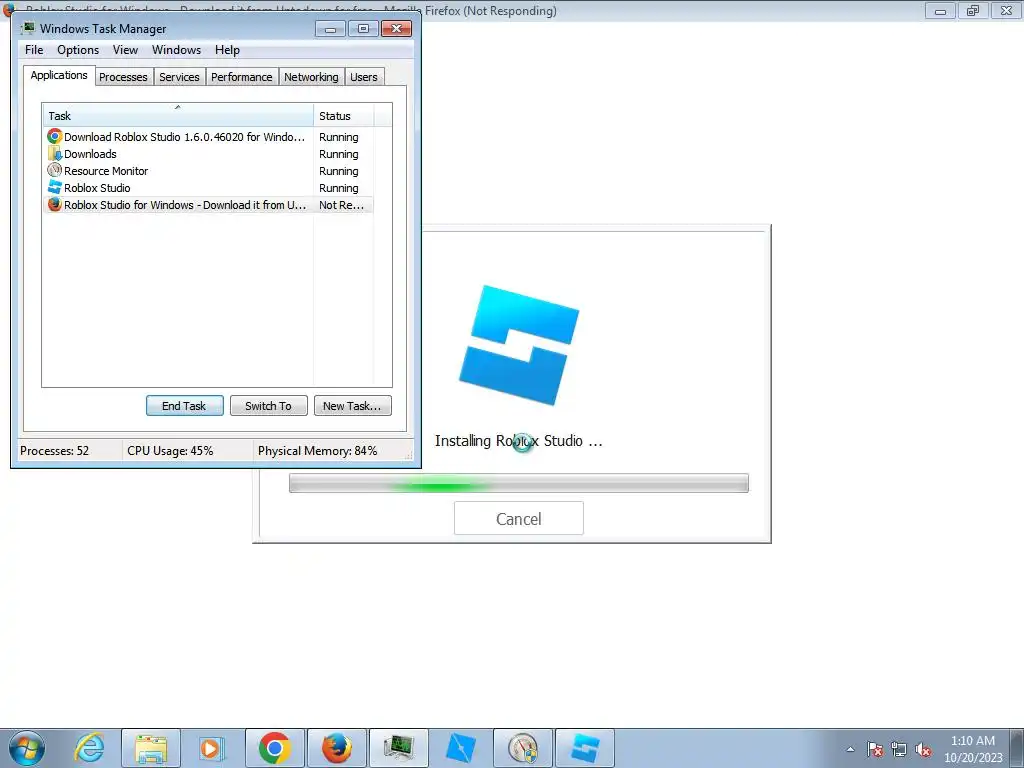This screenshot has height=768, width=1024.
Task: Click the End Task button
Action: (185, 406)
